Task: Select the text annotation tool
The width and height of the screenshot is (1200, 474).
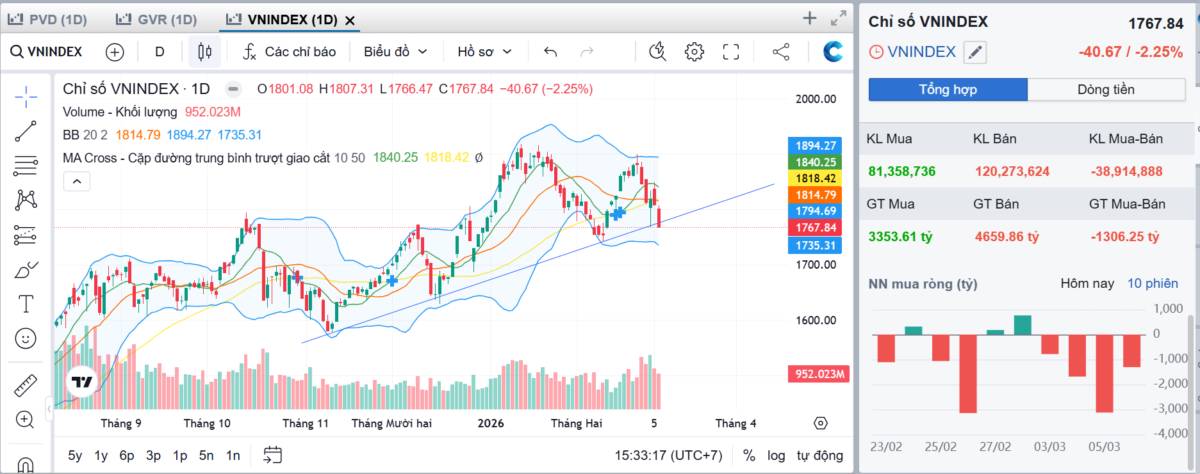Action: point(26,303)
